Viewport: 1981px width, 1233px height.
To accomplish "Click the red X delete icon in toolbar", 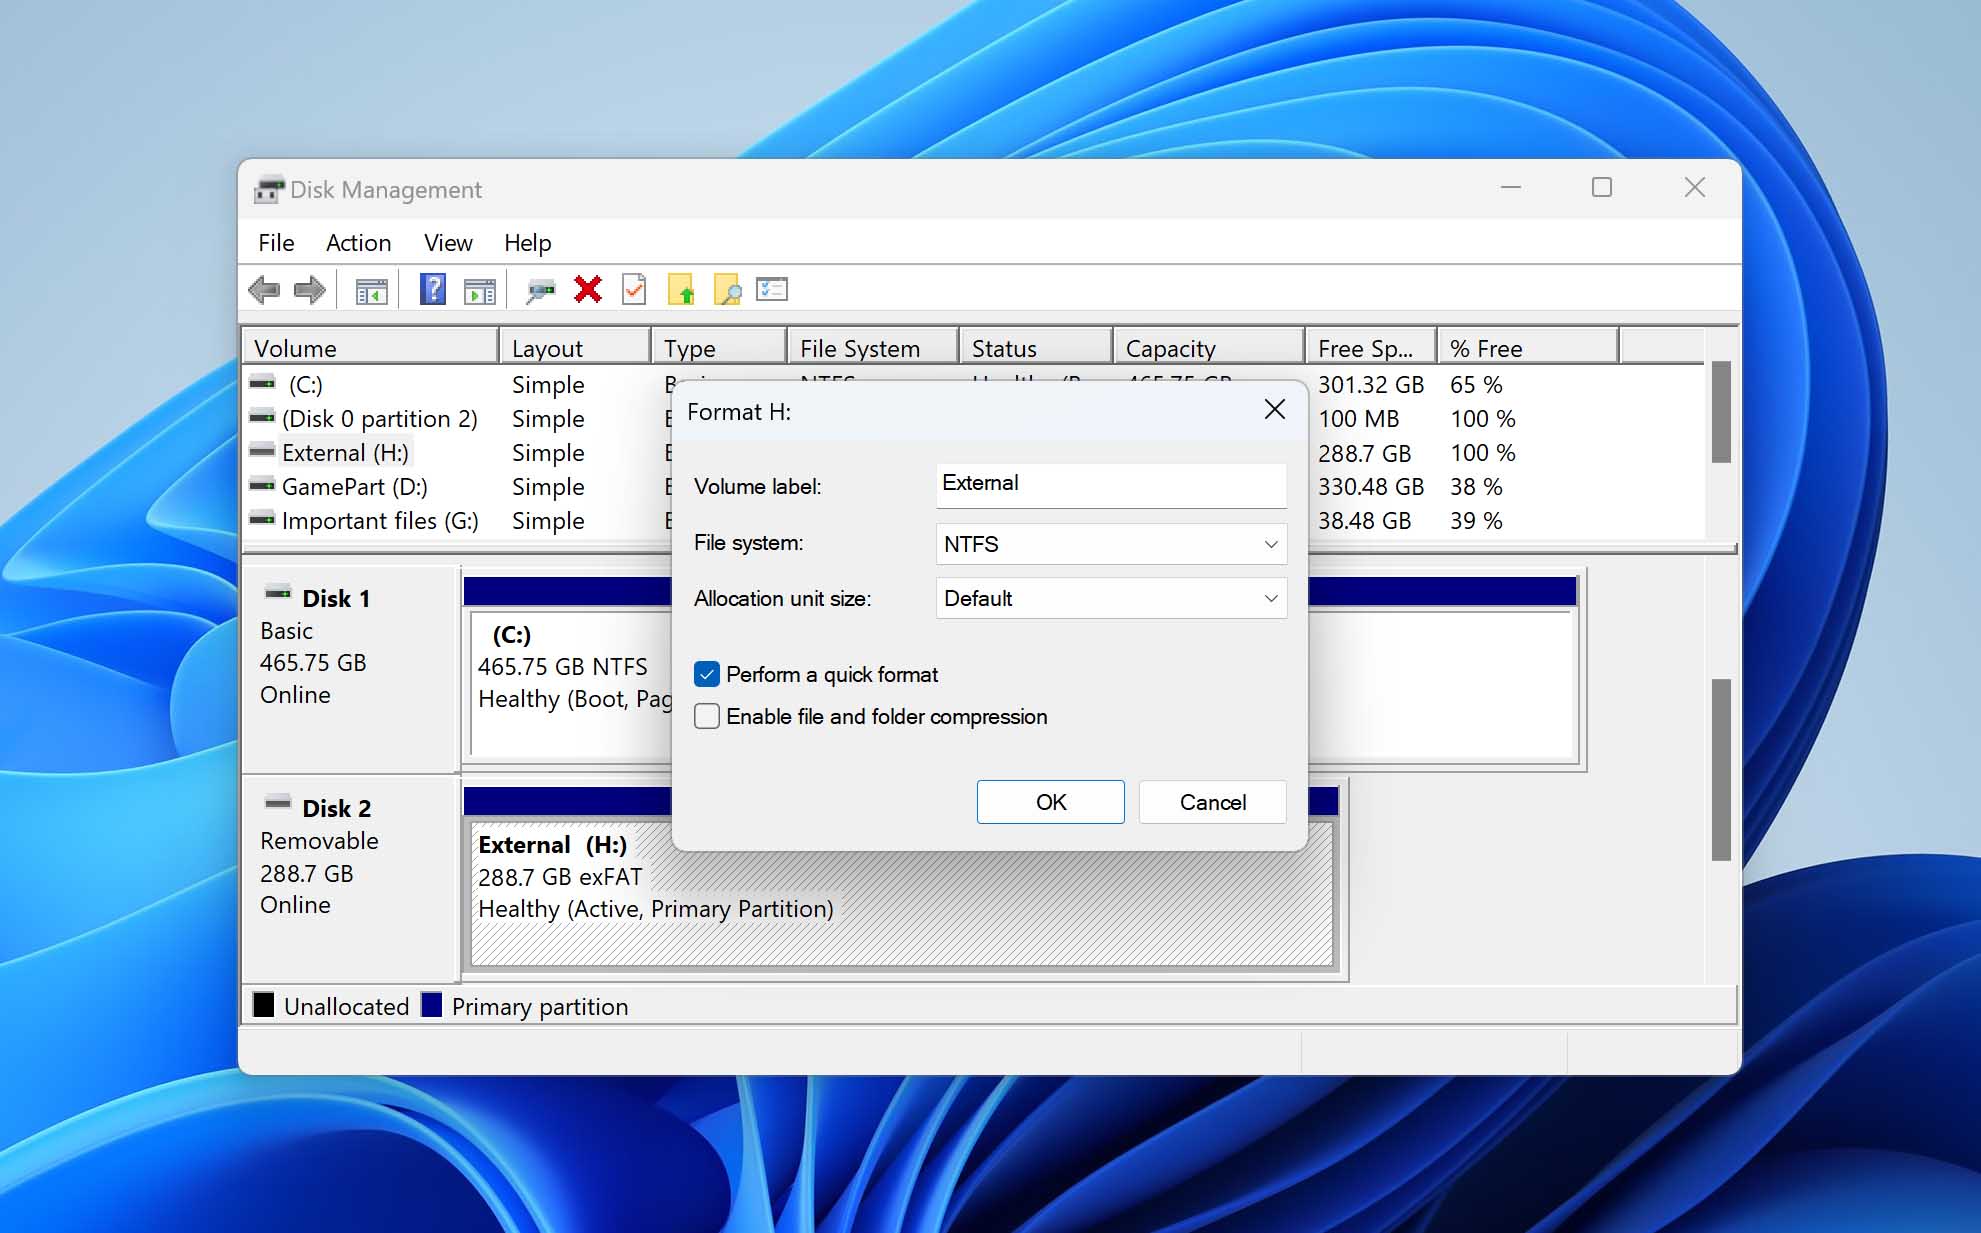I will [586, 291].
